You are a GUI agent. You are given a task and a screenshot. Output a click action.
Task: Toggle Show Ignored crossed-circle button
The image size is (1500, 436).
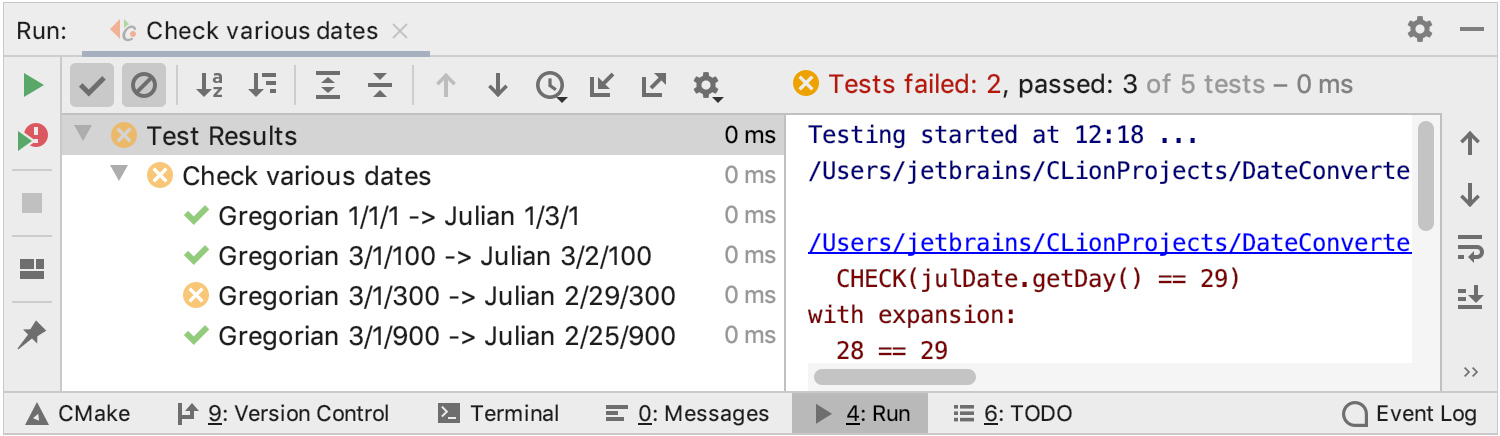144,86
